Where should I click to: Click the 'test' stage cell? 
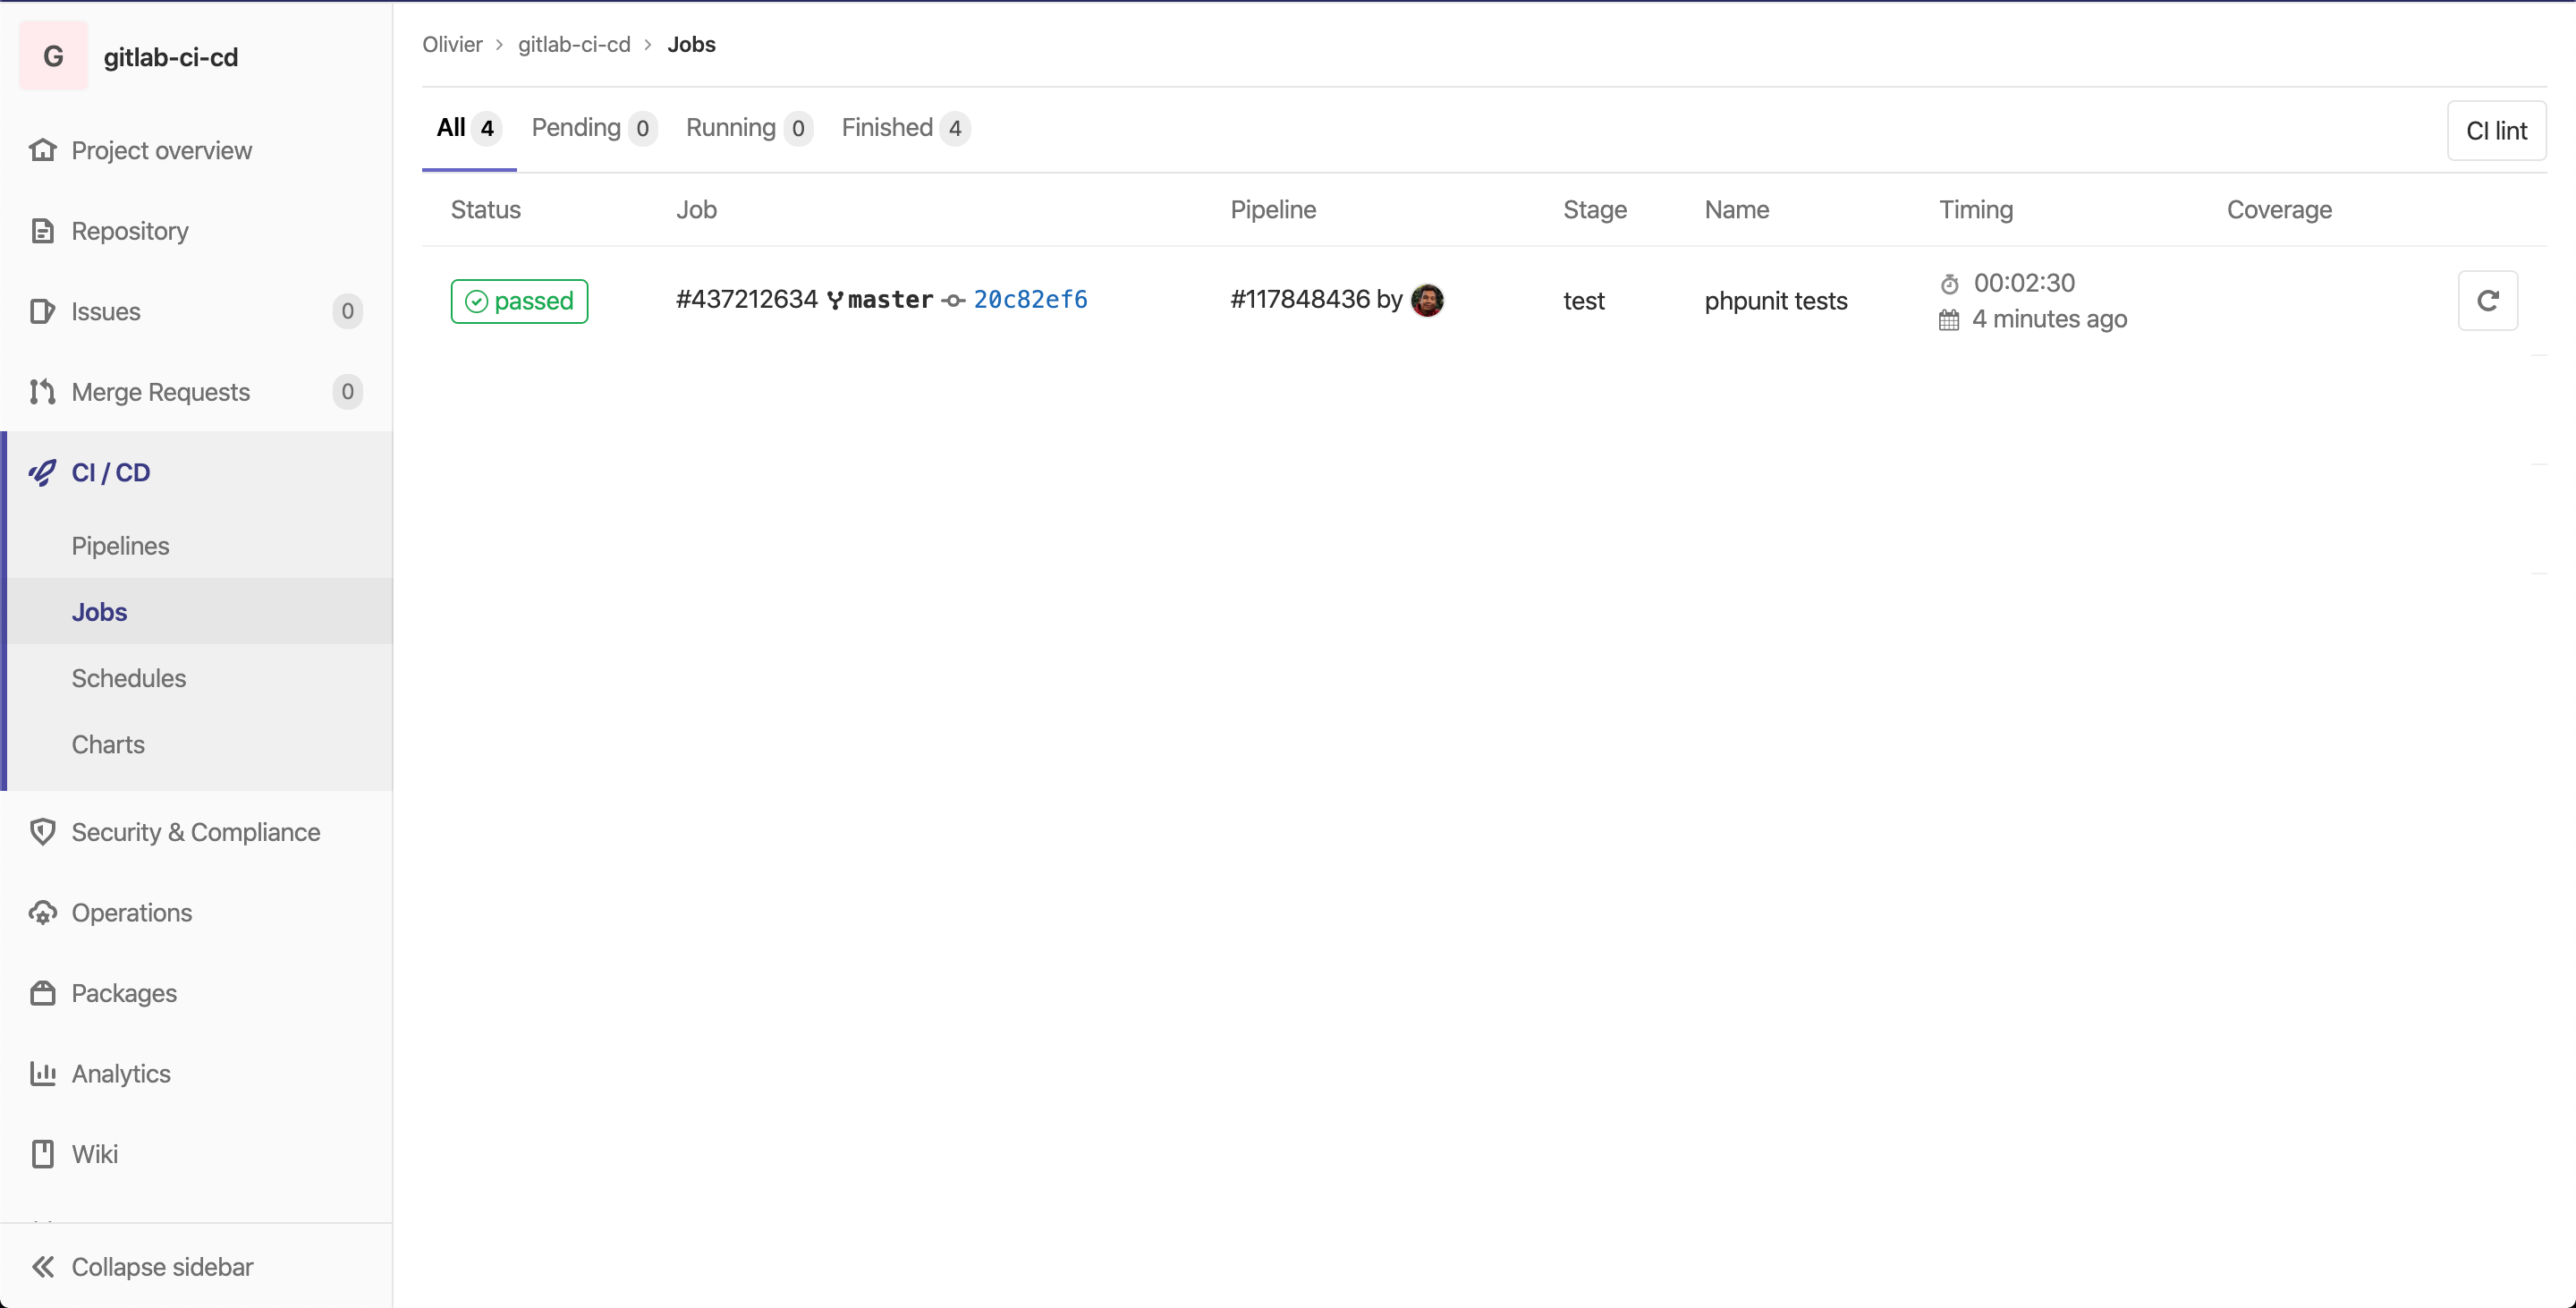(x=1584, y=301)
